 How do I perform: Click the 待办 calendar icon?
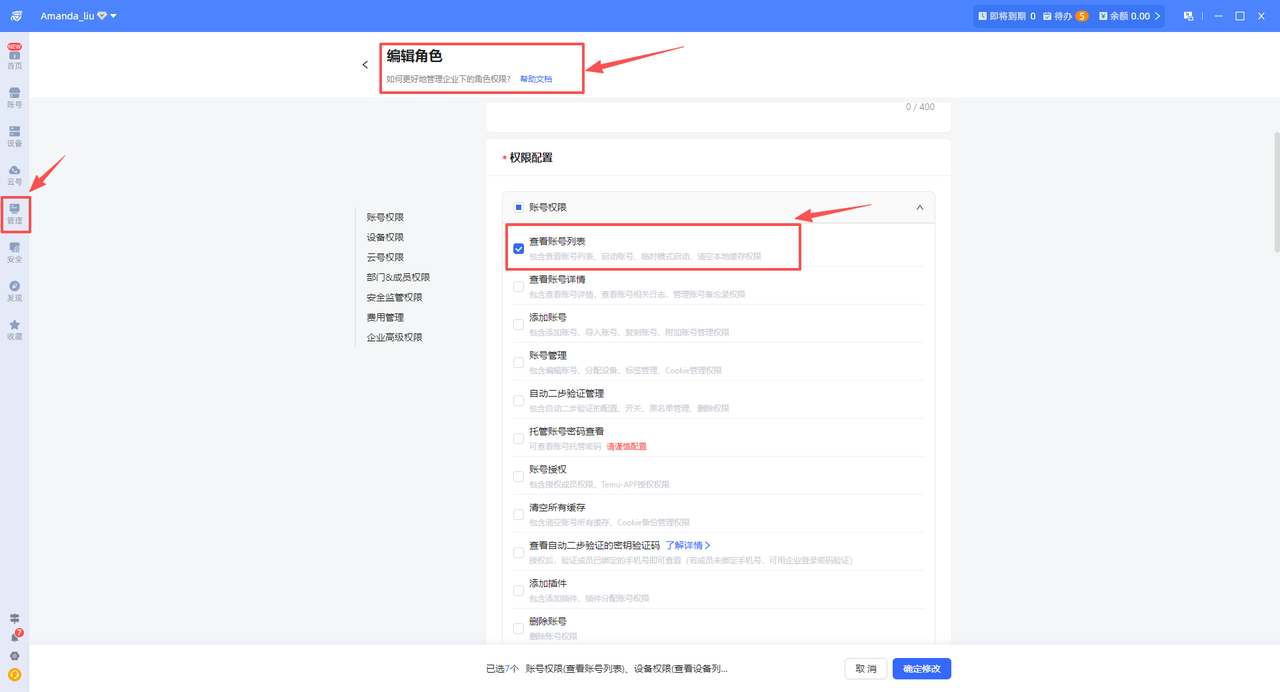(x=1047, y=16)
